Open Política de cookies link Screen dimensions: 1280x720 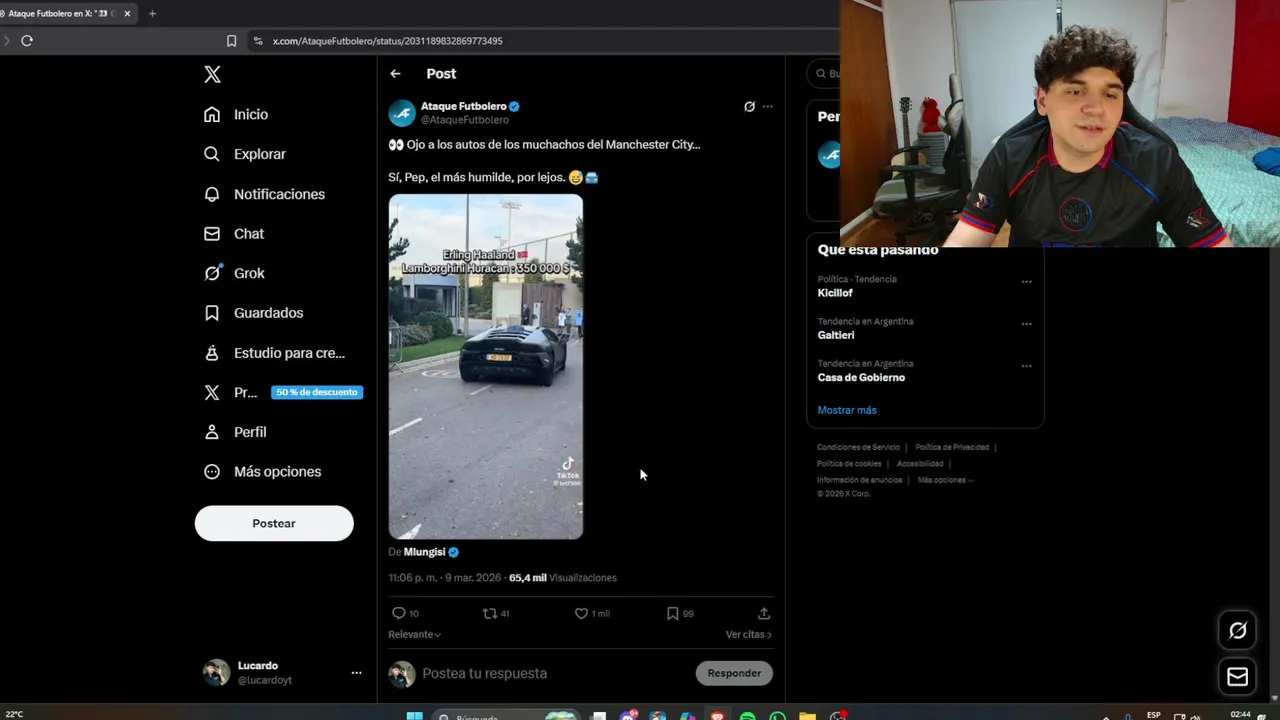[849, 464]
